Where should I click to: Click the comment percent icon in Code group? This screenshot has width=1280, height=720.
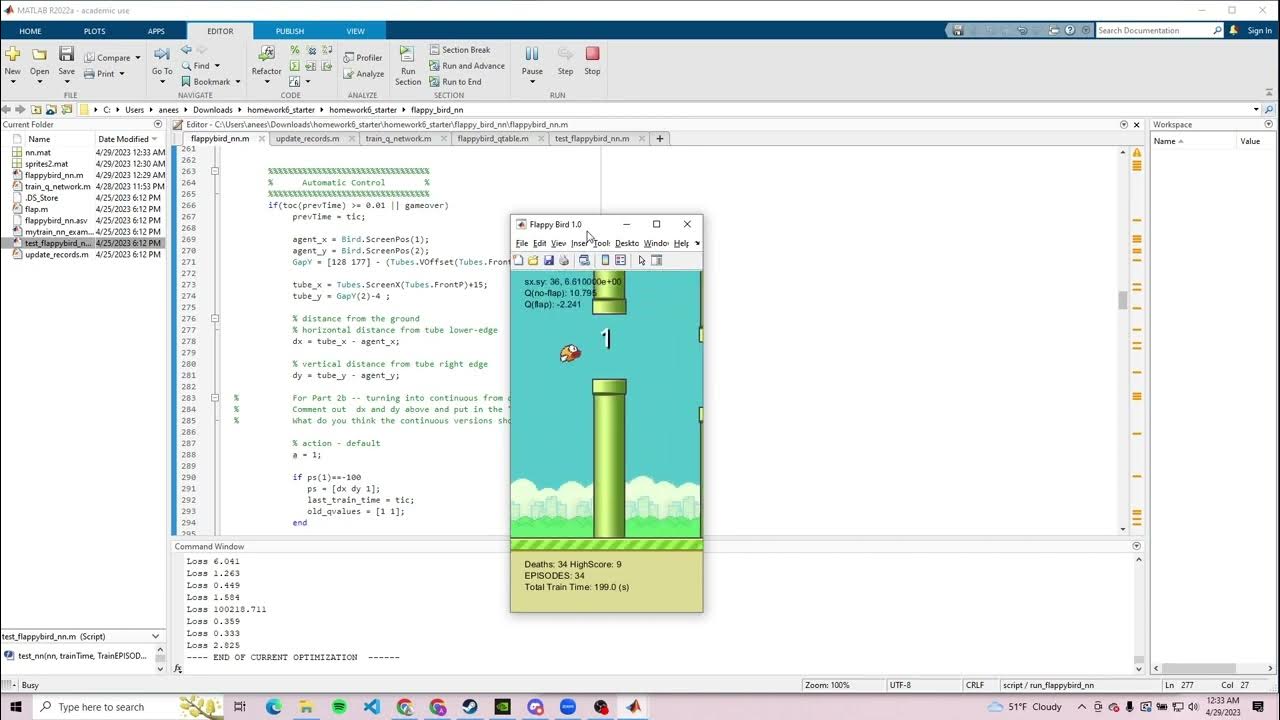(x=295, y=50)
